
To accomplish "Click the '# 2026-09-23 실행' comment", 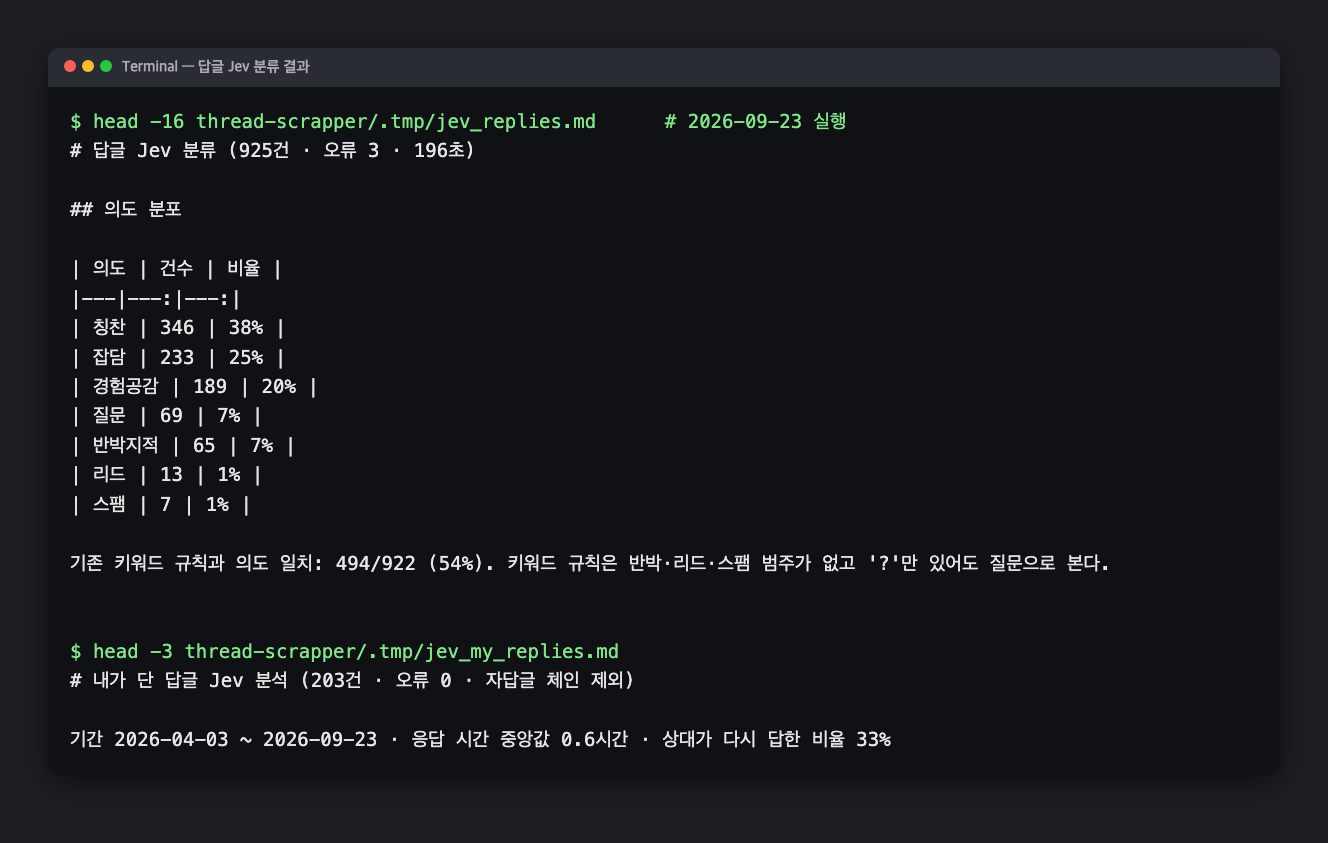I will click(x=755, y=122).
